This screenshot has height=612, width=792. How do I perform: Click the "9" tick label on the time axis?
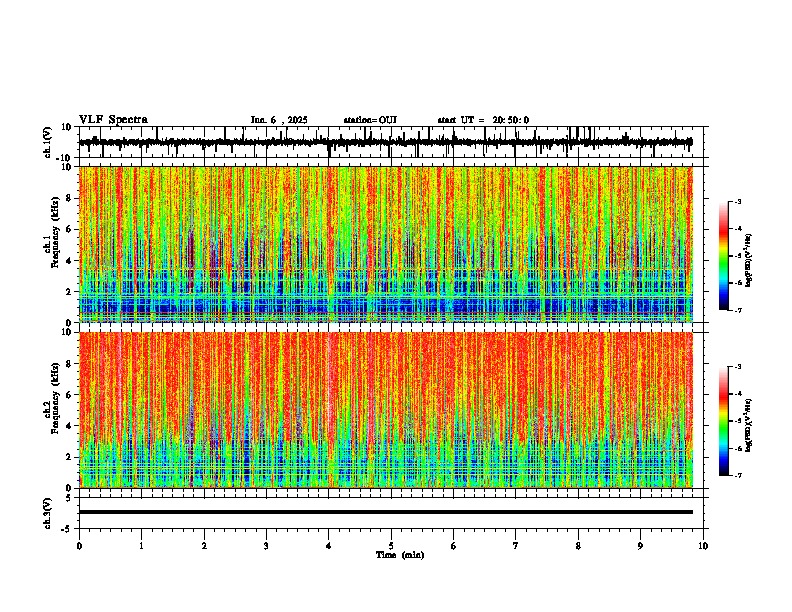(640, 546)
